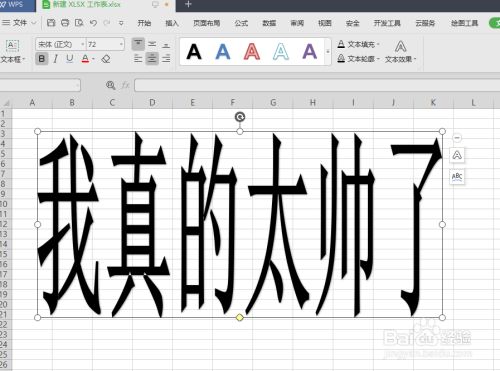Apply the purple WordArt A style

click(310, 52)
